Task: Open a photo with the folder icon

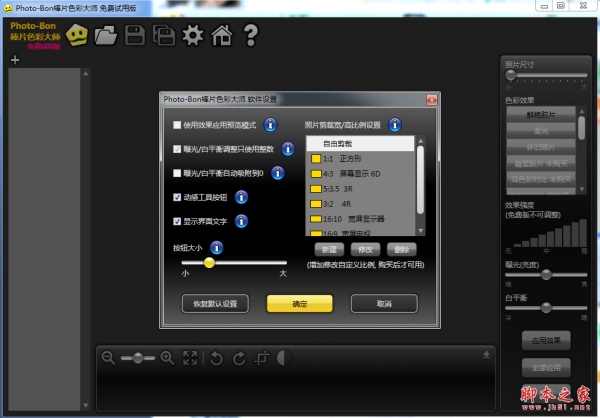Action: tap(106, 36)
